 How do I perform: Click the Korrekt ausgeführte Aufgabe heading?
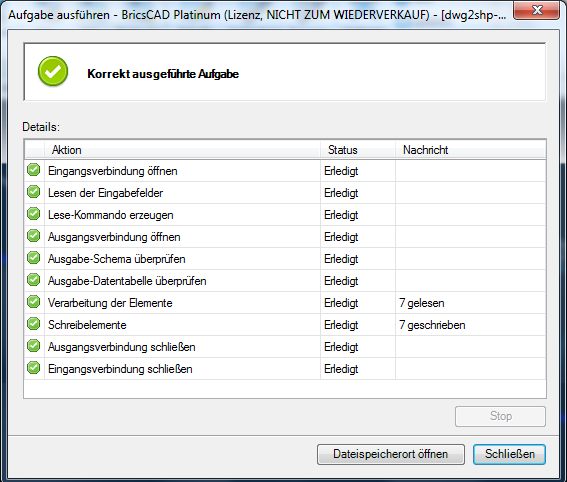(163, 74)
